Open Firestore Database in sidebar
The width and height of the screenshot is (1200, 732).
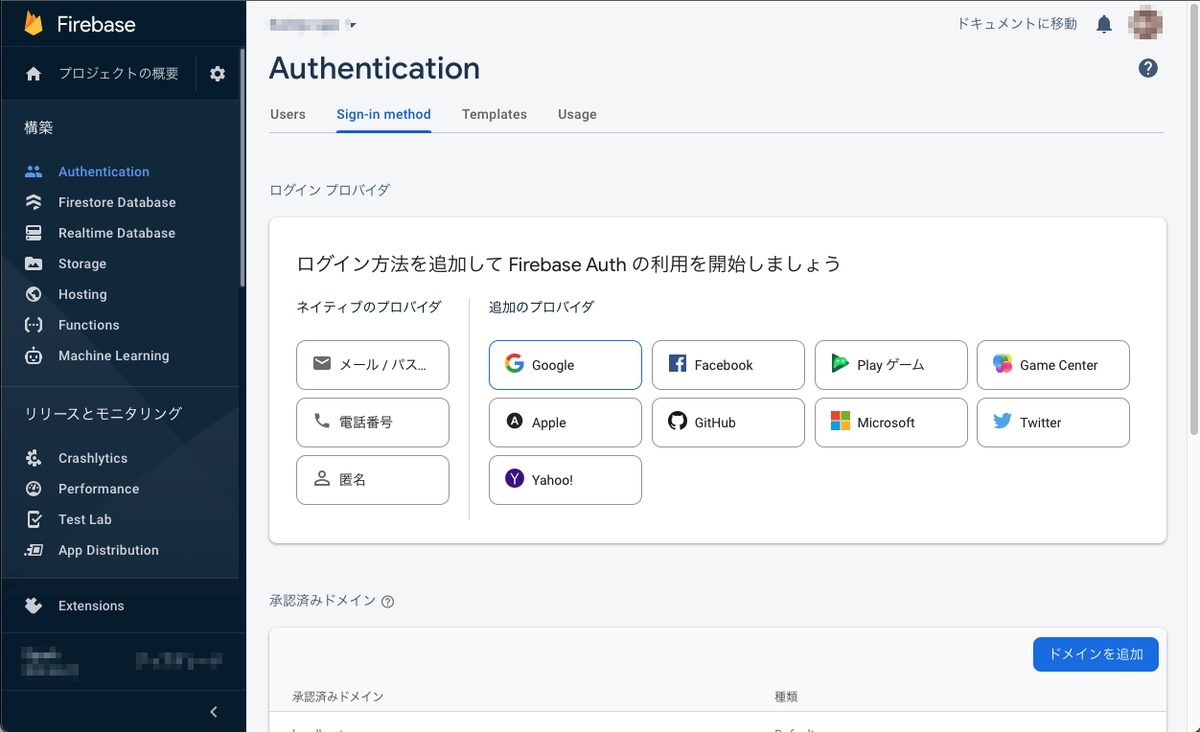[117, 202]
